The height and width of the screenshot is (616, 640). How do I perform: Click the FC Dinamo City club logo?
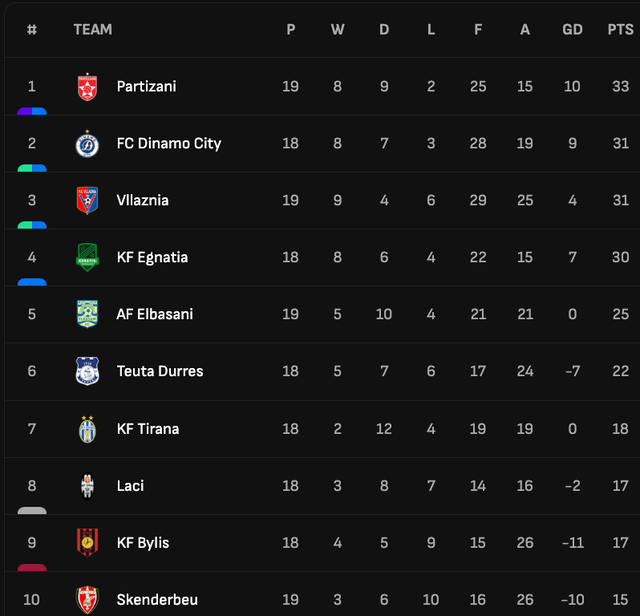click(x=87, y=144)
